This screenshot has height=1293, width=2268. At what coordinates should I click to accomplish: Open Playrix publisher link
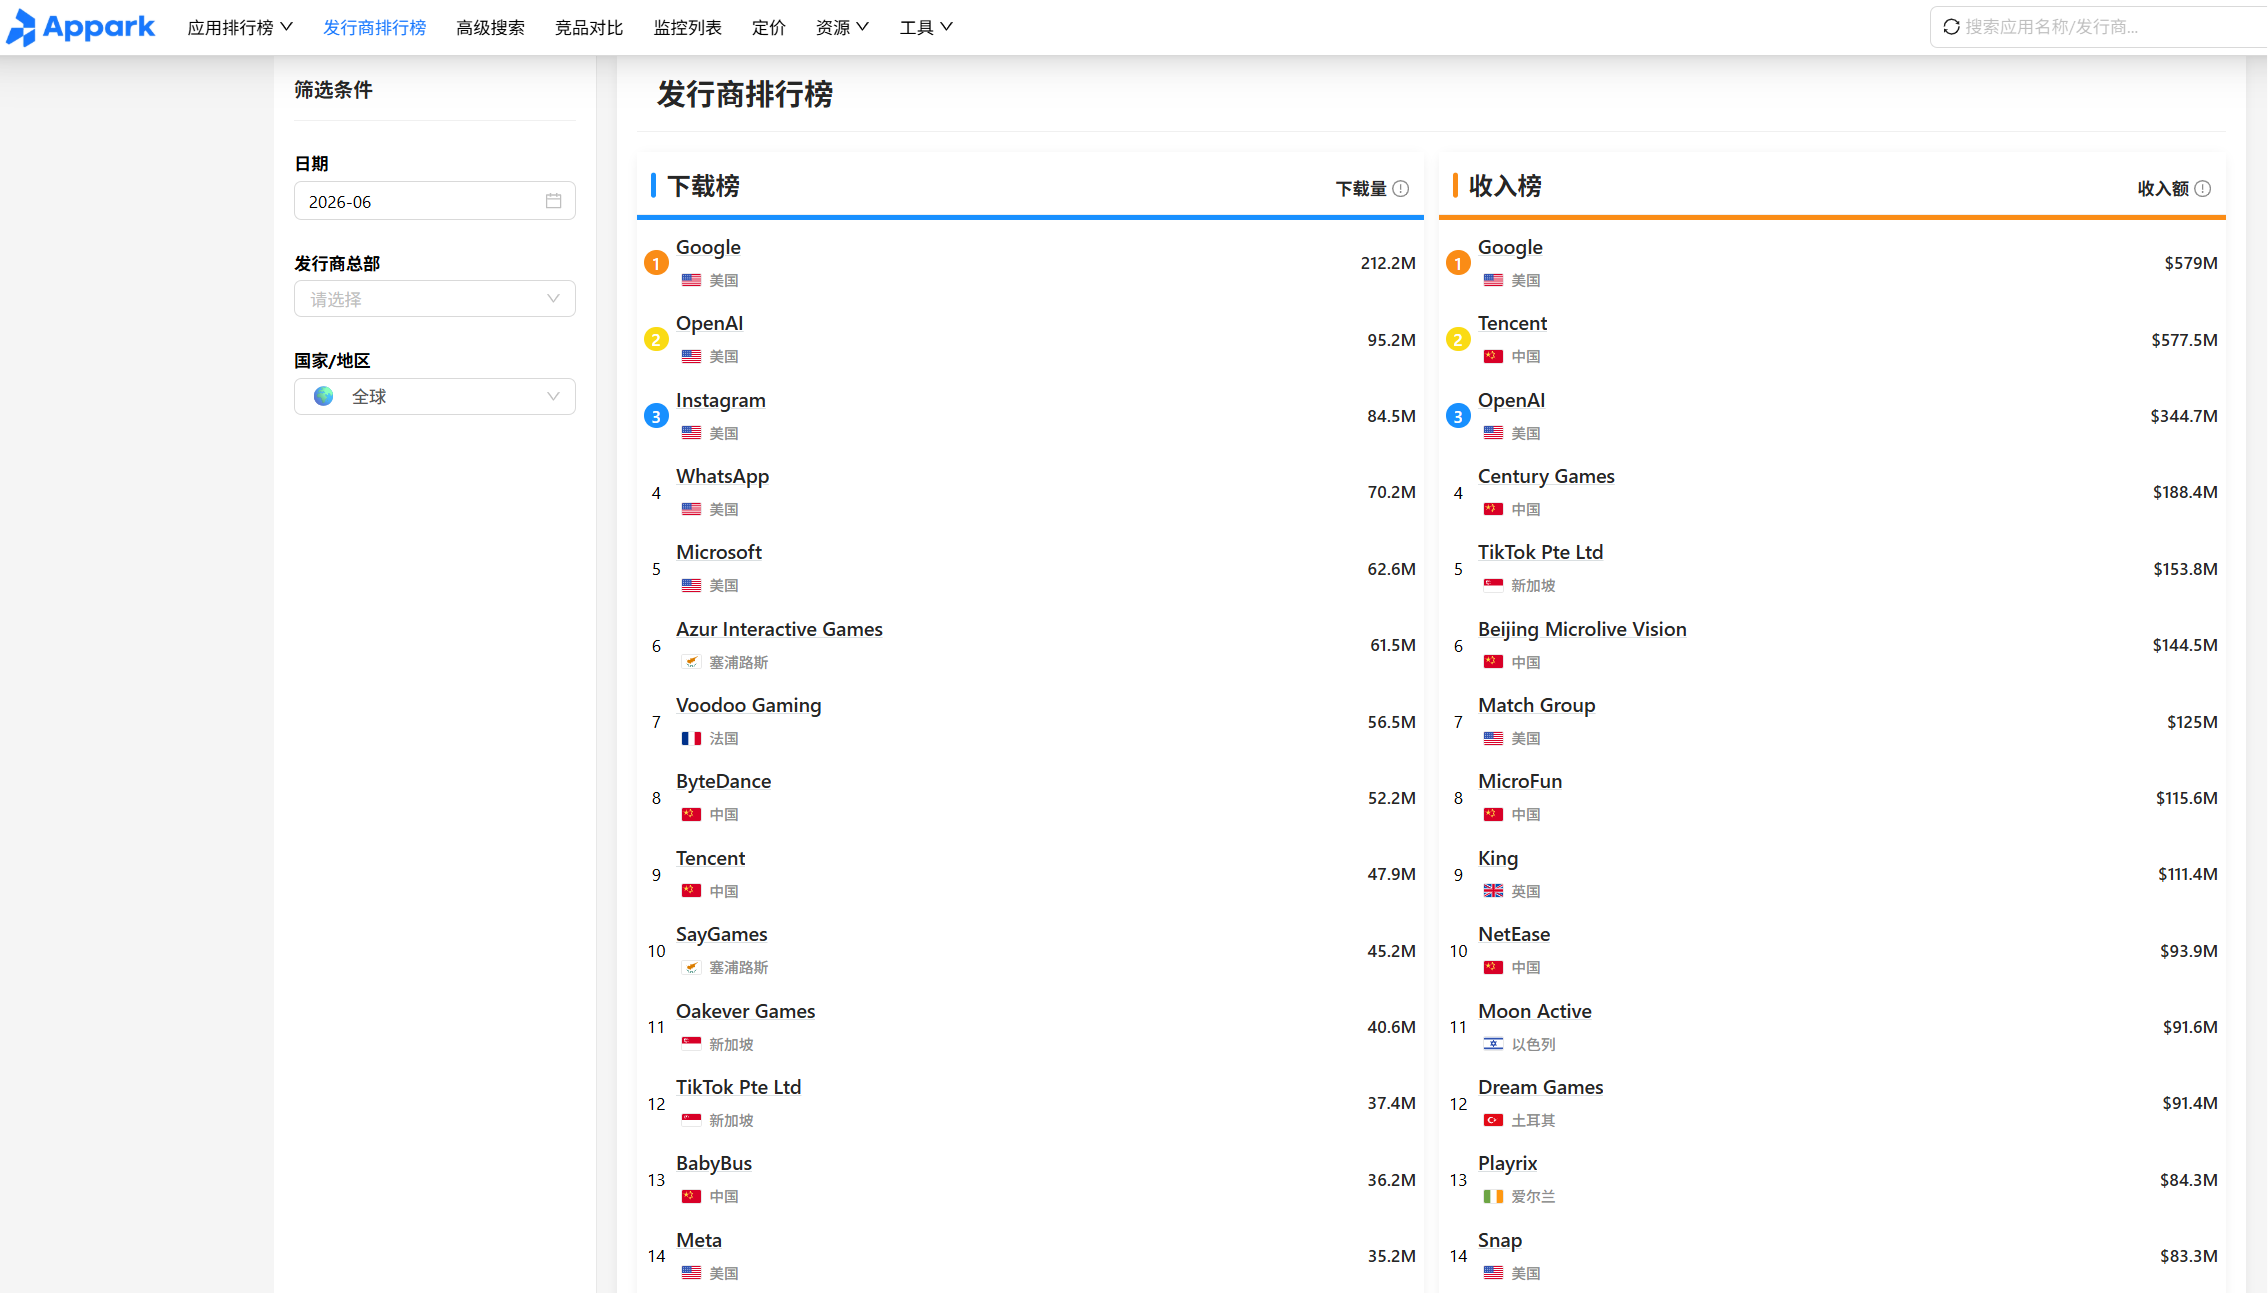pos(1508,1163)
